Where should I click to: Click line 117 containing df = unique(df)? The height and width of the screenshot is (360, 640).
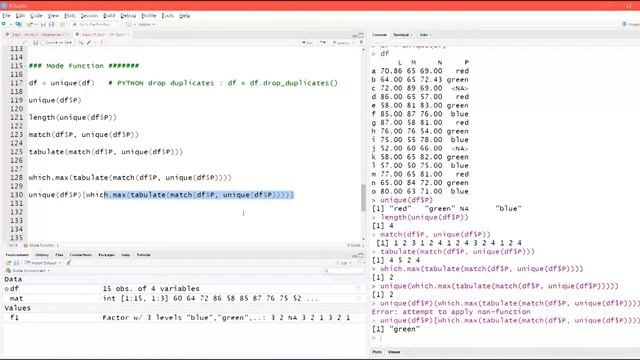click(x=184, y=83)
